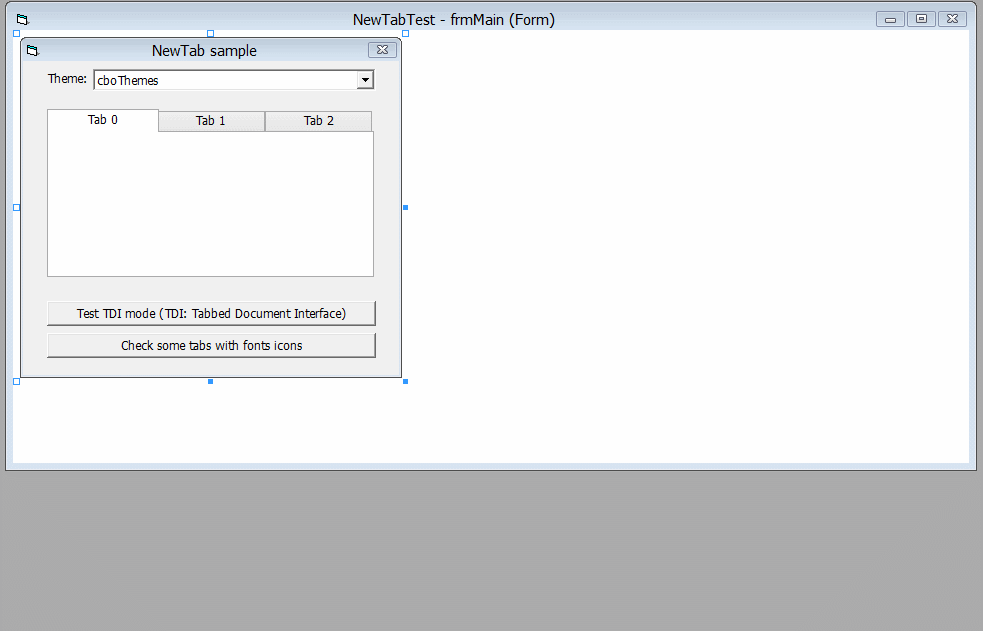The image size is (983, 631).
Task: Minimize the NewTabTest frmMain designer window
Action: [890, 19]
